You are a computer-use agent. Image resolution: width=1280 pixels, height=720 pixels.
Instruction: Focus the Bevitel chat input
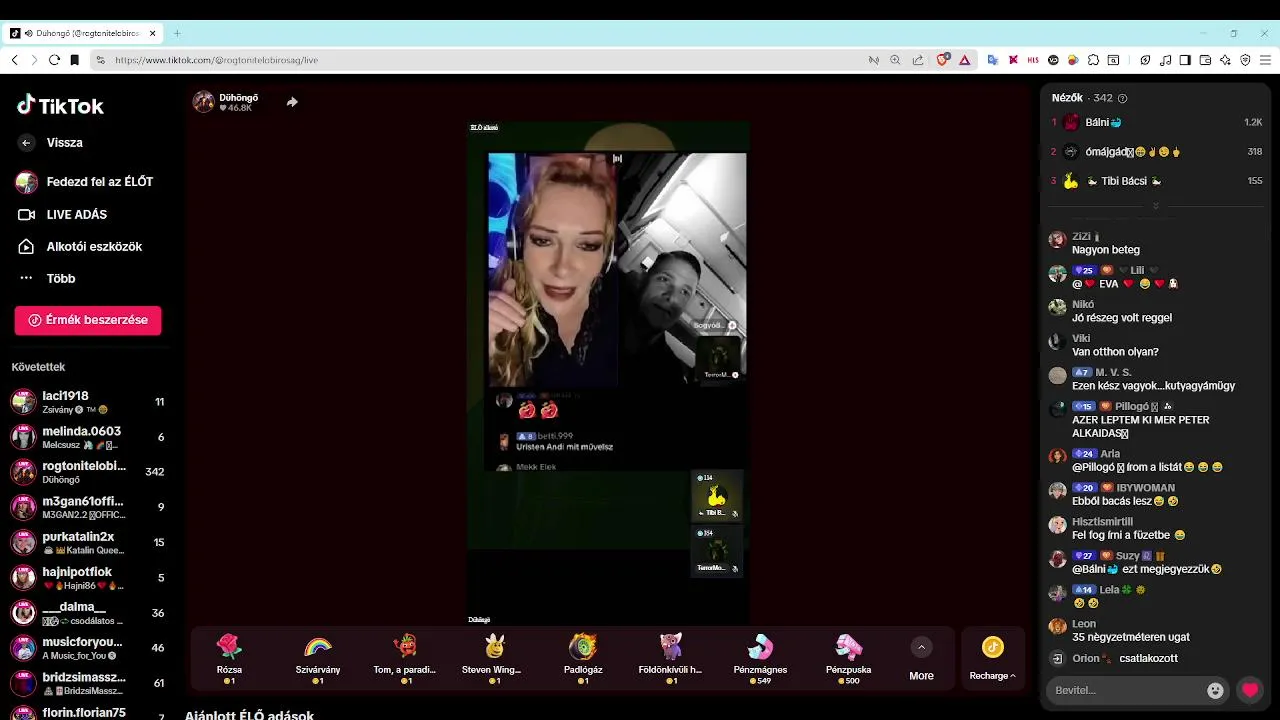1125,690
